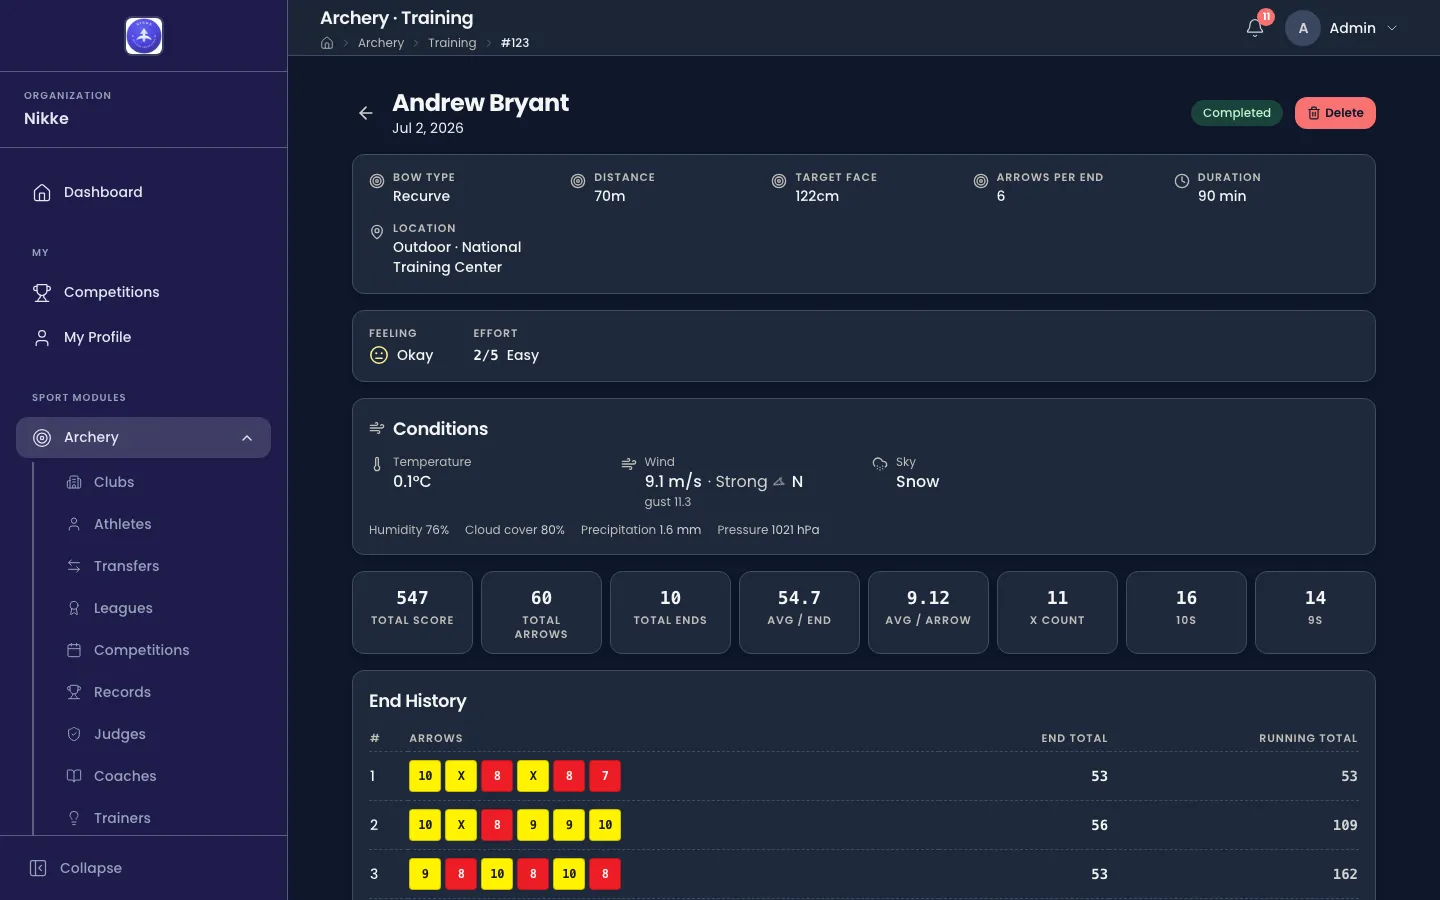This screenshot has height=900, width=1440.
Task: Click the Trainers lightbulb icon
Action: 74,818
